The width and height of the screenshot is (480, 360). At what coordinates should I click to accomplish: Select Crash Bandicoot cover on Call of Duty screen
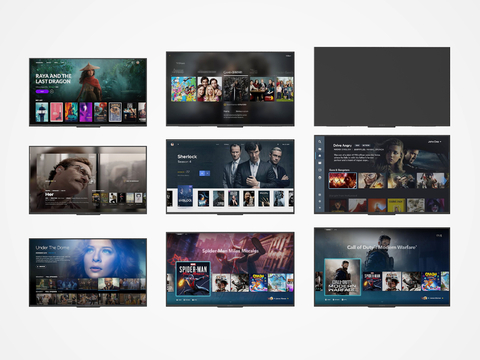click(x=431, y=281)
